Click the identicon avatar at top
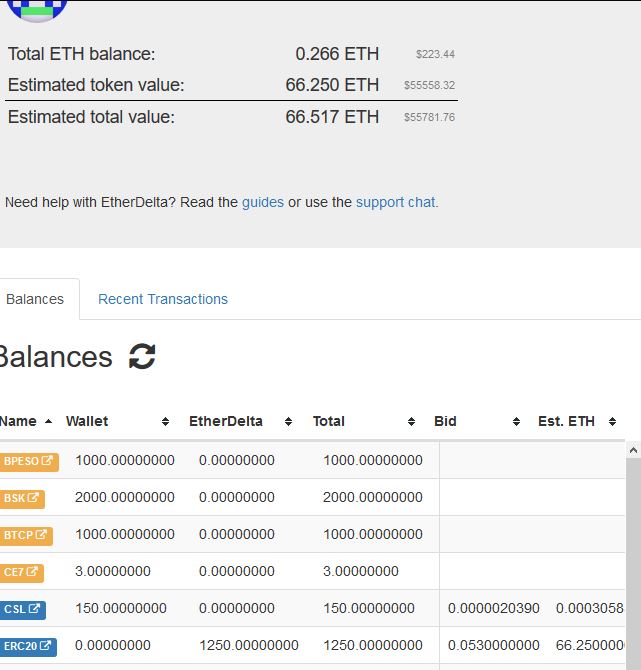 click(37, 10)
